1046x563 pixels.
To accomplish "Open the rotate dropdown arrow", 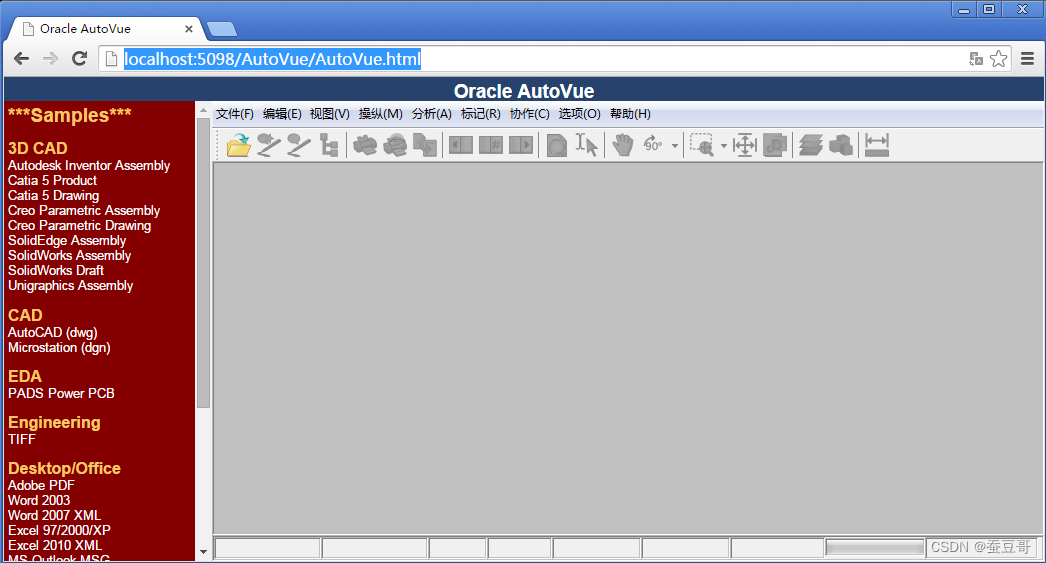I will (x=675, y=145).
